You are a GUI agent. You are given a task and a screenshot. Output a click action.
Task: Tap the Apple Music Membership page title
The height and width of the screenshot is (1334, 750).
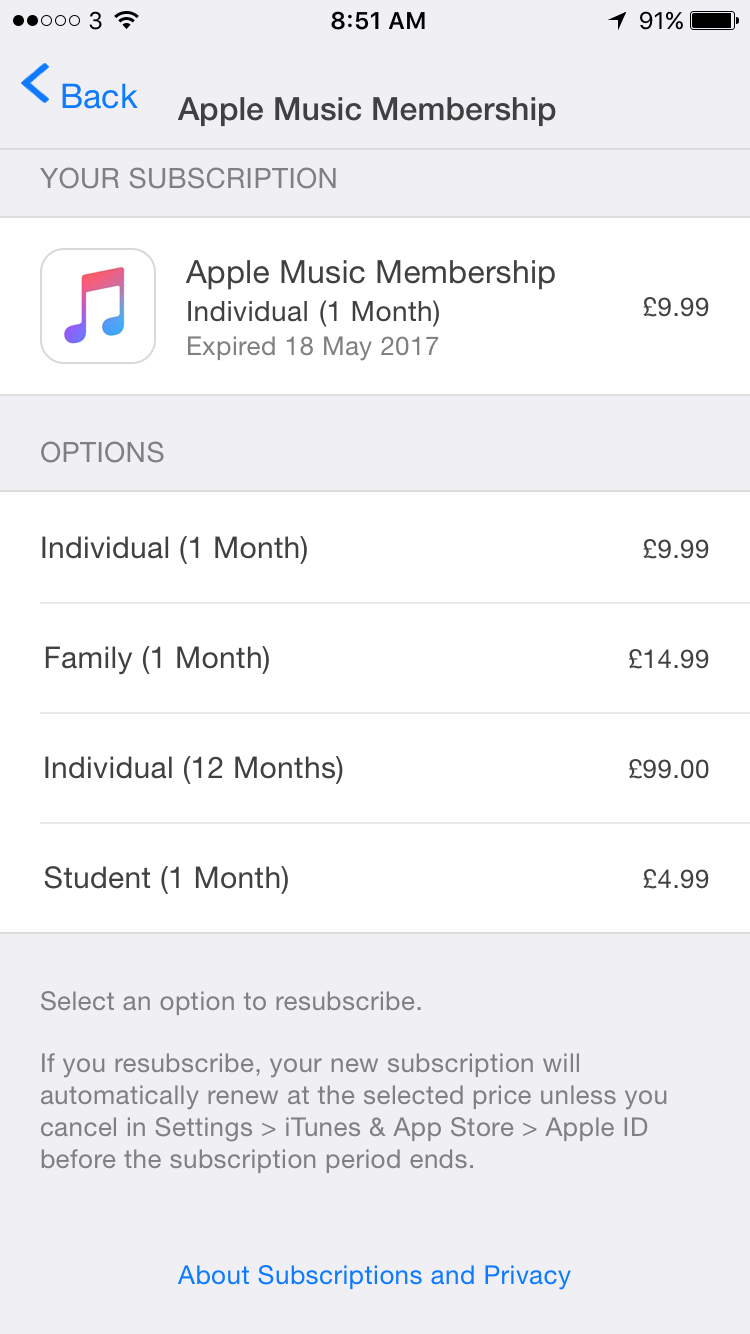[x=366, y=109]
